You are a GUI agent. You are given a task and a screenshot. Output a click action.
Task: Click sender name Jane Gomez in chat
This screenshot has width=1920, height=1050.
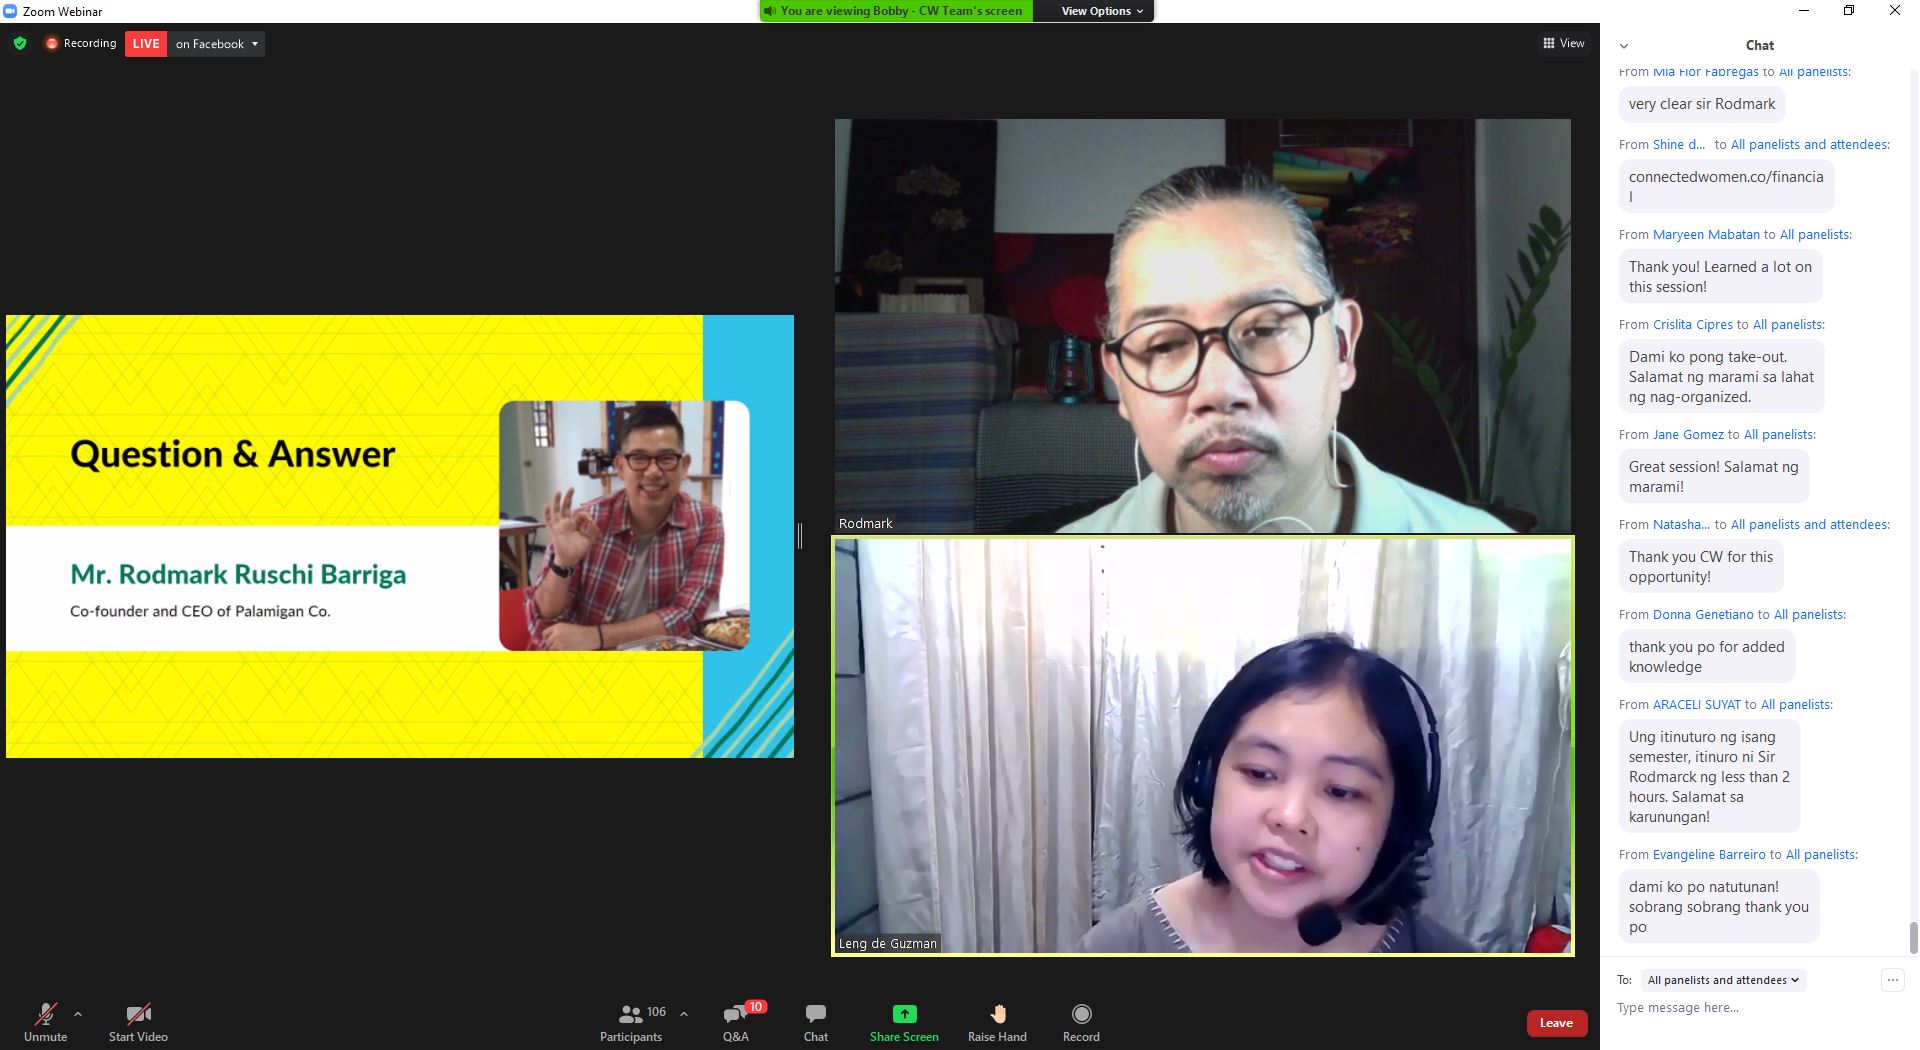[x=1688, y=435]
